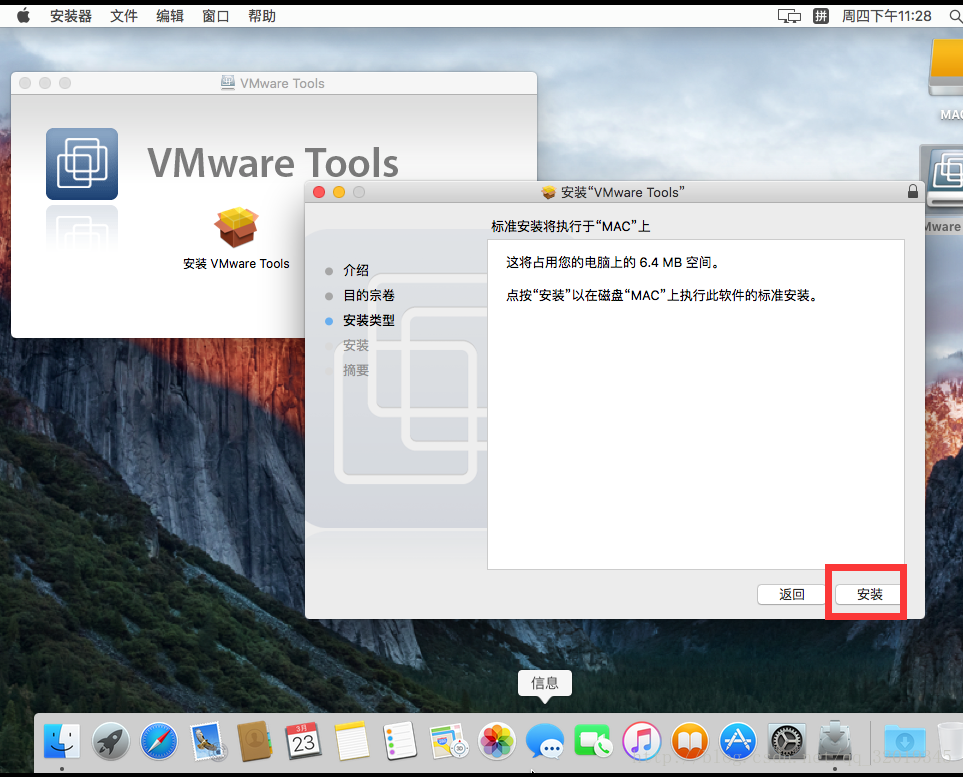The width and height of the screenshot is (963, 777).
Task: Open Contacts from the Dock
Action: (254, 741)
